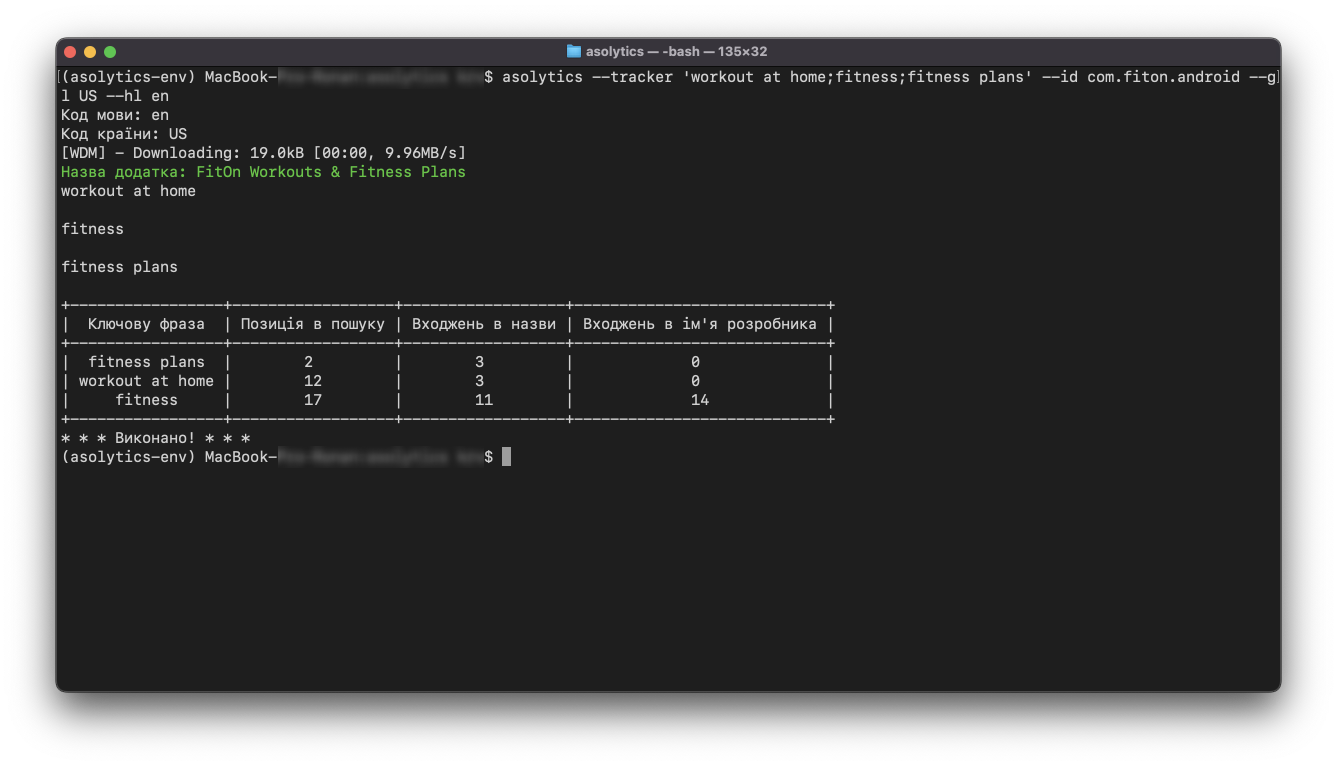
Task: Click the developer name occurrences value 14
Action: point(699,400)
